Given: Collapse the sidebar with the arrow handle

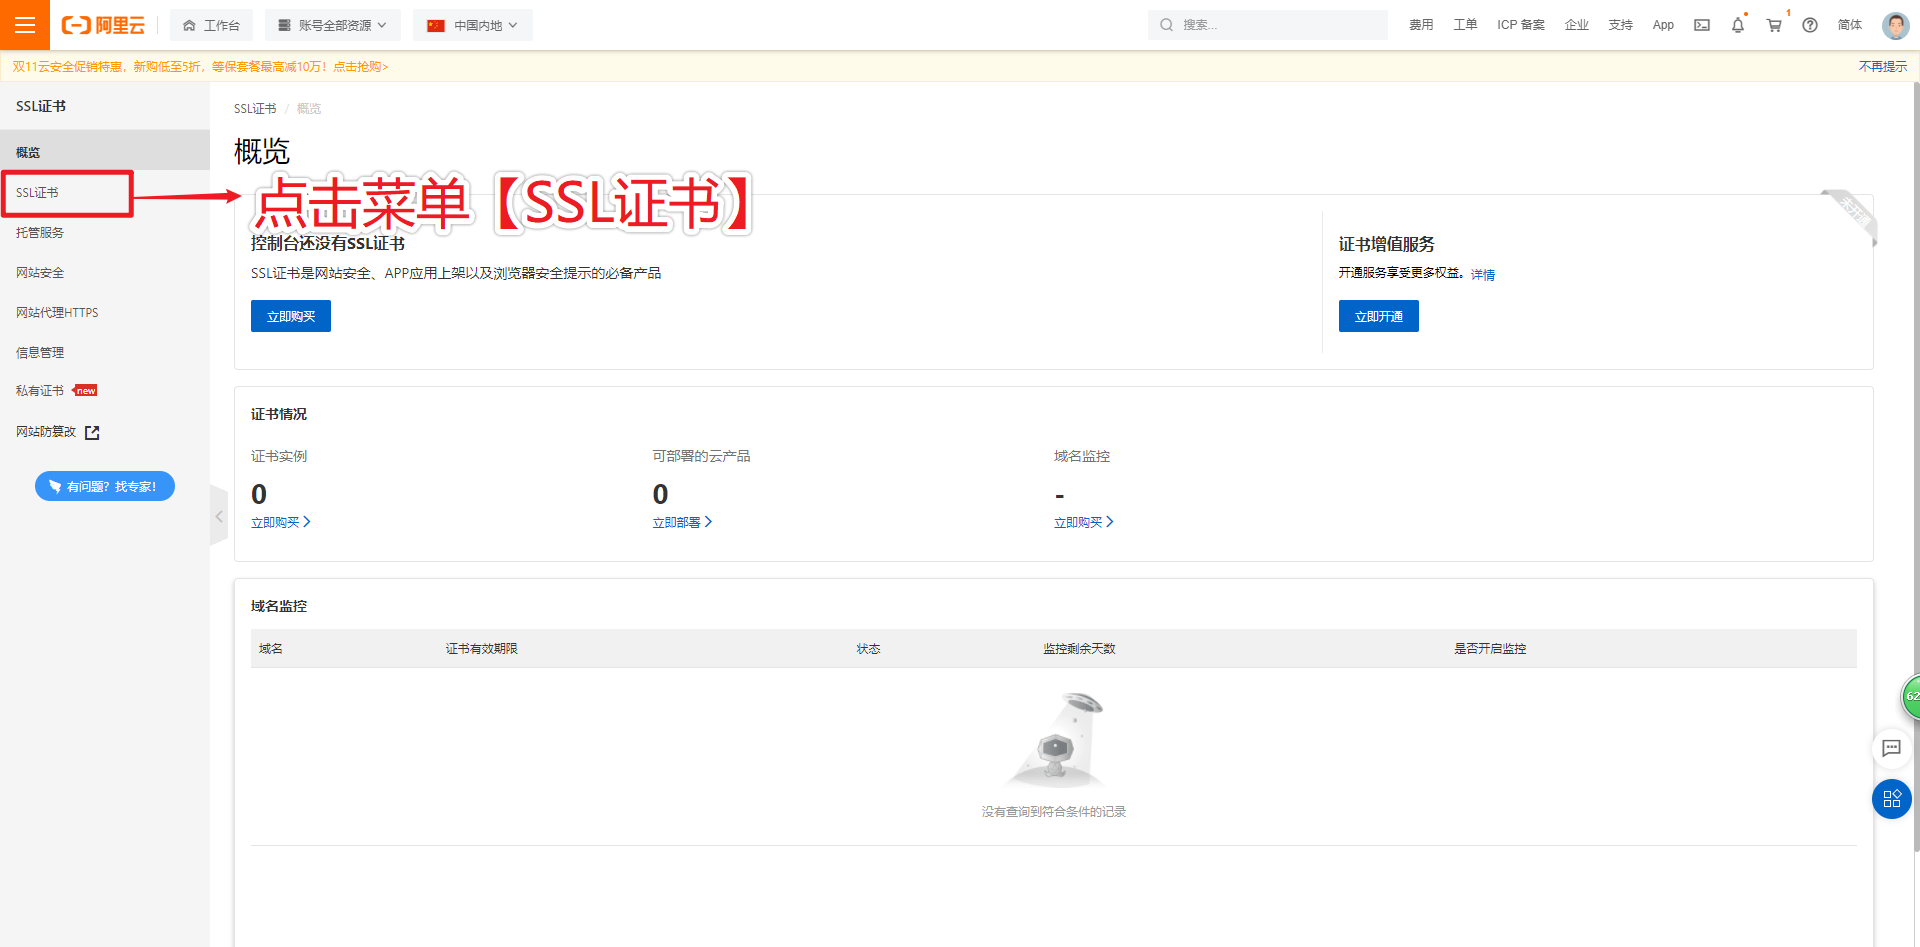Looking at the screenshot, I should click(219, 516).
